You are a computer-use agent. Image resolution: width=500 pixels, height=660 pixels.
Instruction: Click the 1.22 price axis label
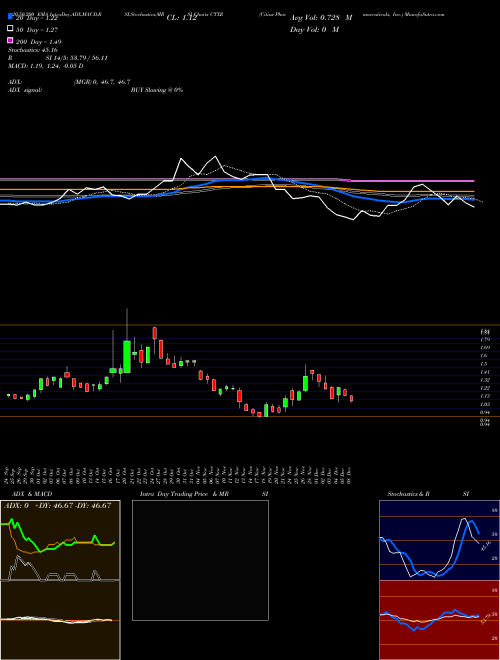pyautogui.click(x=484, y=388)
